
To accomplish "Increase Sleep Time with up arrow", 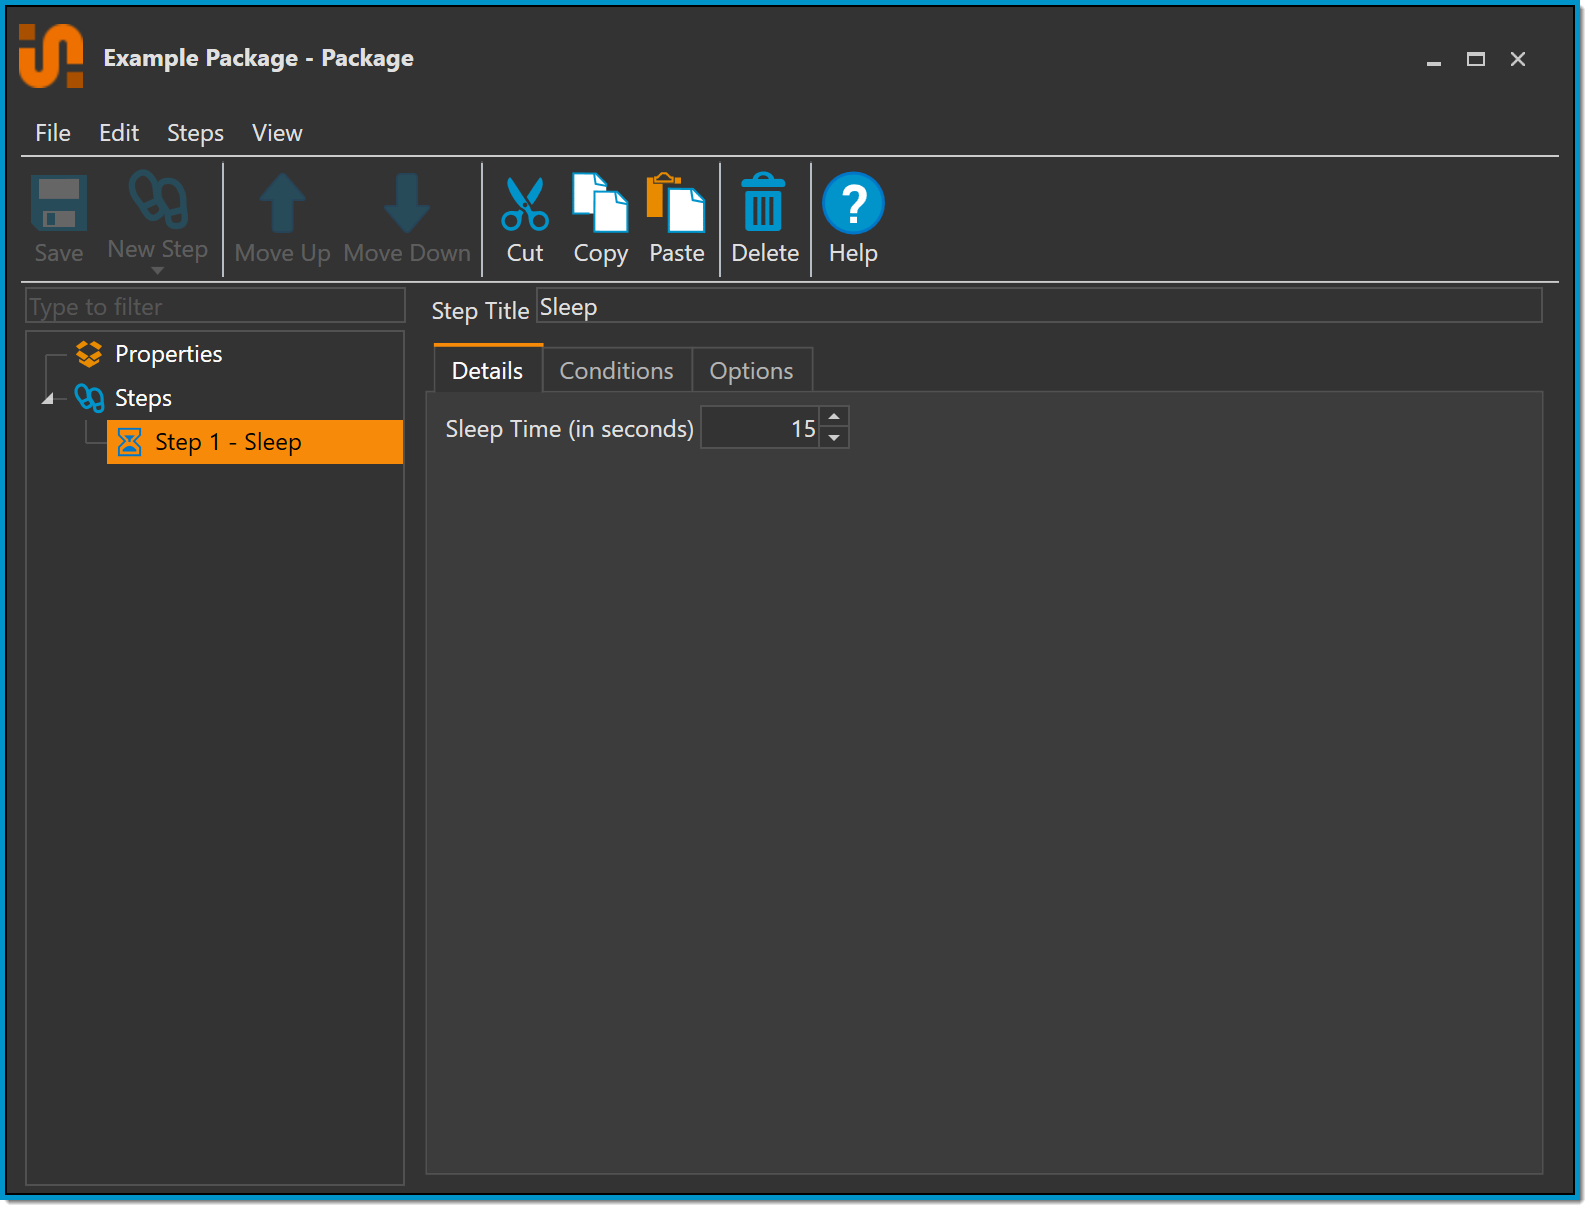I will tap(834, 417).
